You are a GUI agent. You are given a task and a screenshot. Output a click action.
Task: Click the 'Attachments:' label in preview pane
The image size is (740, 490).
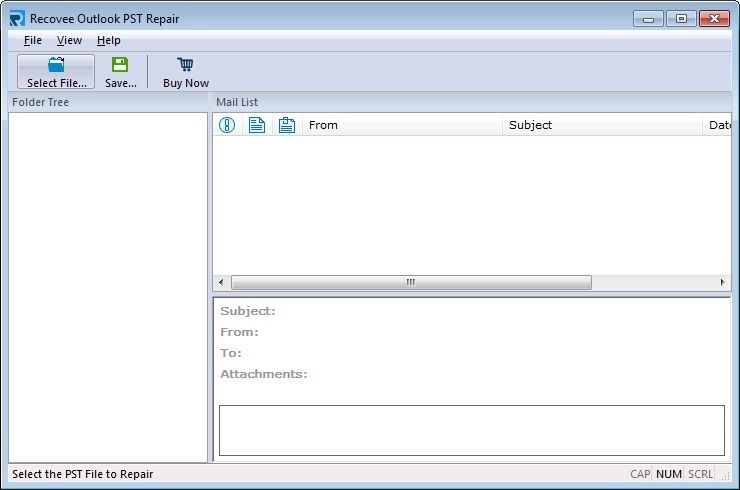click(x=264, y=374)
